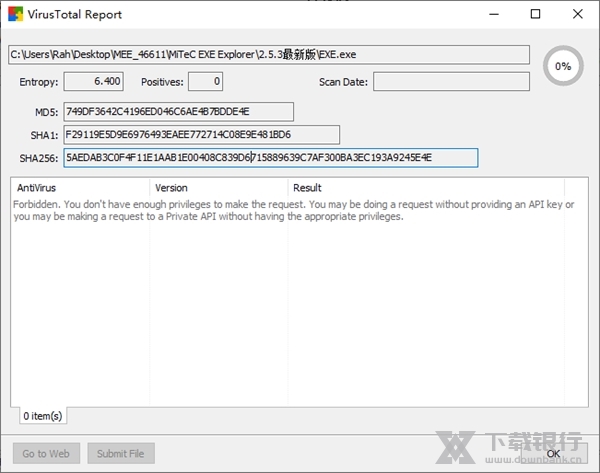This screenshot has height=473, width=600.
Task: Click the Entropy value box
Action: [93, 81]
